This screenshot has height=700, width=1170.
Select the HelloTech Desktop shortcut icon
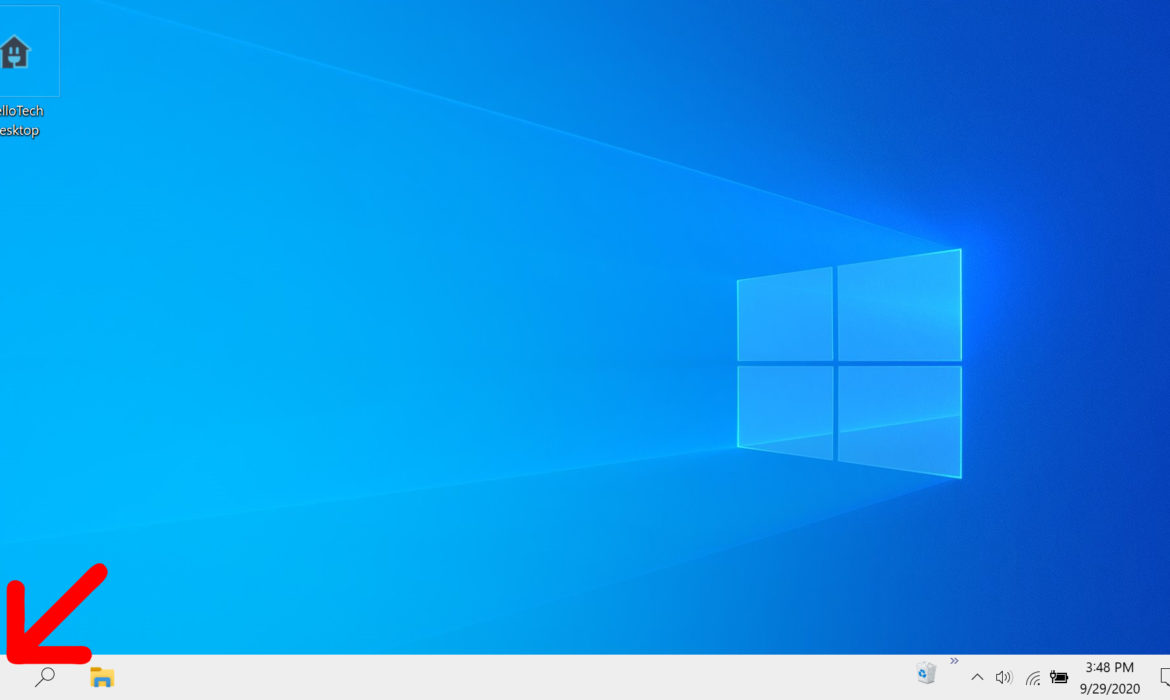(x=15, y=52)
